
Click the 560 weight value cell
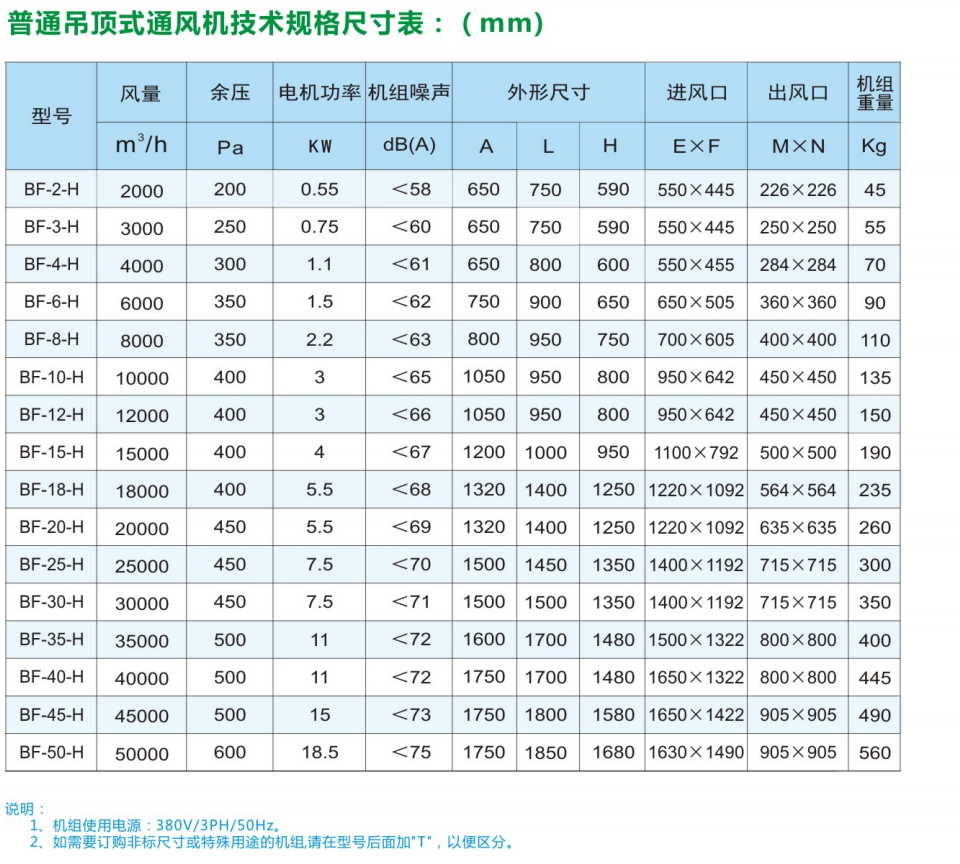pos(874,753)
